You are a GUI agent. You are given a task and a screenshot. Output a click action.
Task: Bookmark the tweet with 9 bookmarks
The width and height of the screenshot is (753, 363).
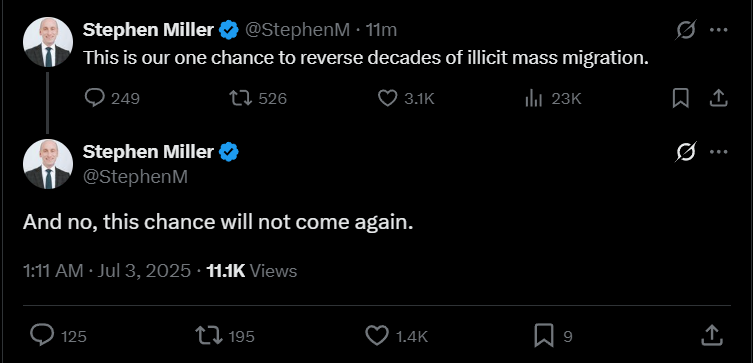pos(553,336)
